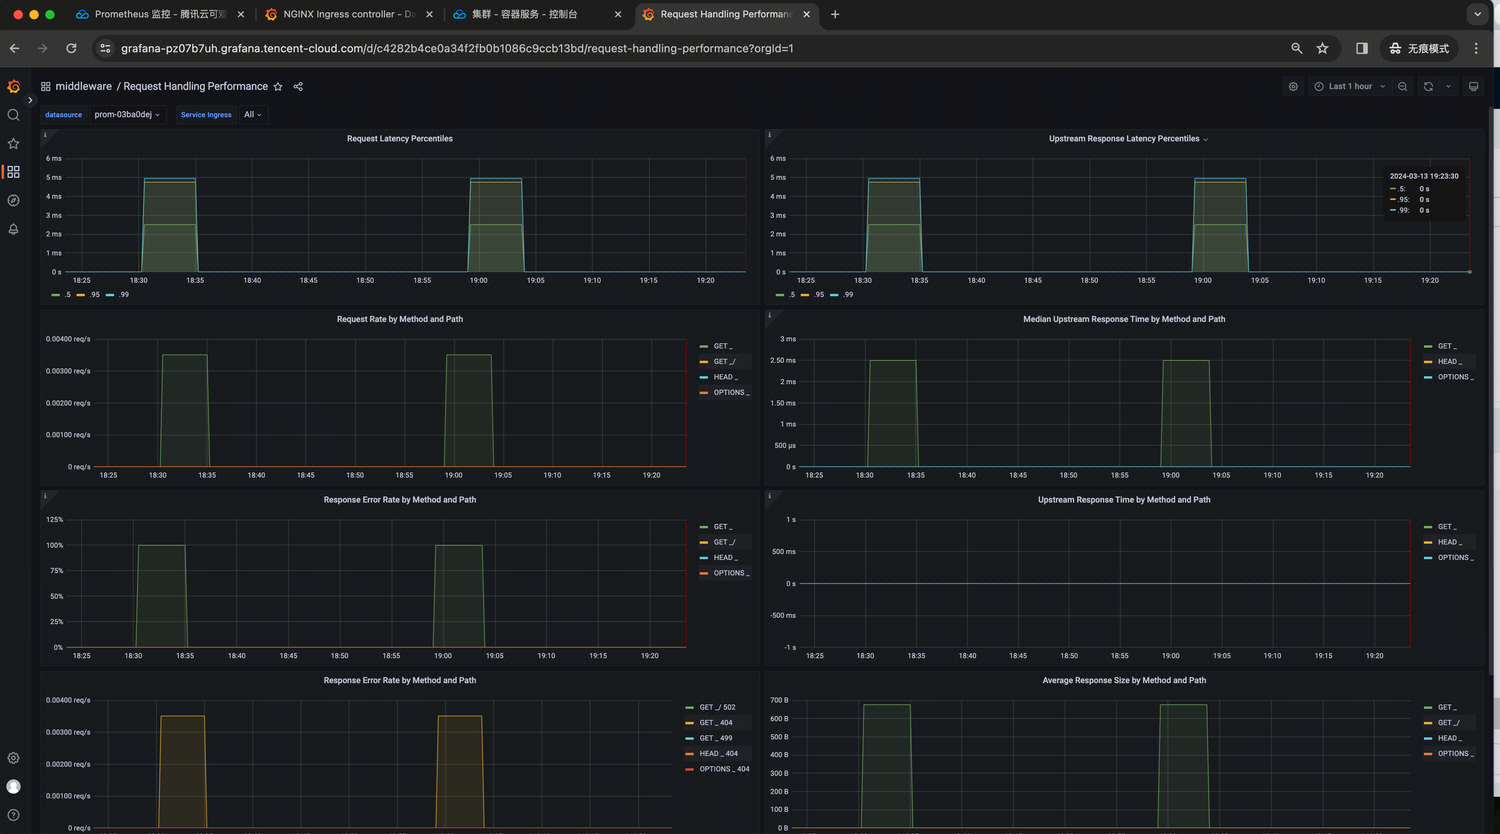Zoom out the time range

[1403, 87]
